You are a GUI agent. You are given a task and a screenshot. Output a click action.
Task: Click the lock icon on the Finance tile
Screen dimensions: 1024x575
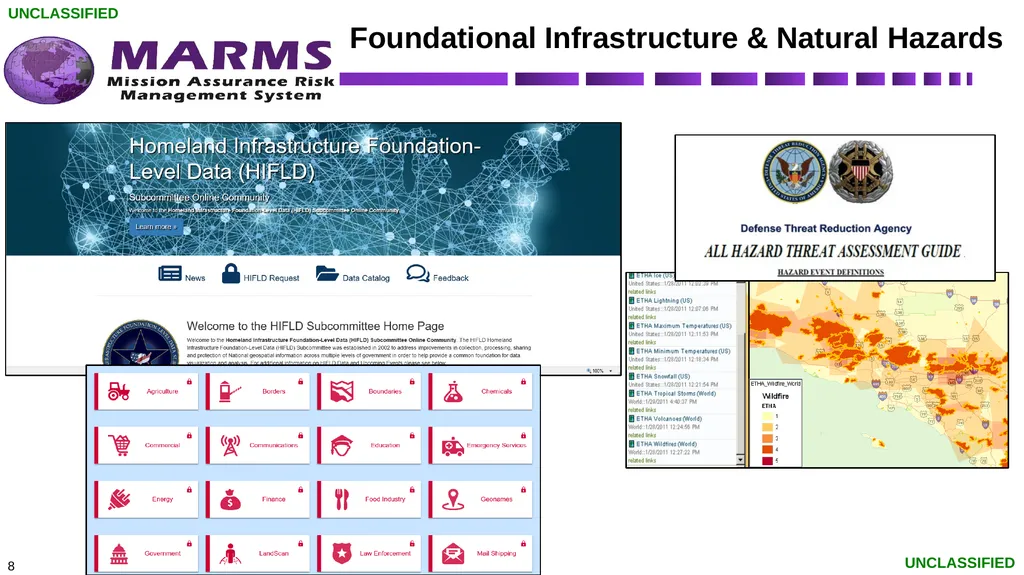coord(301,489)
